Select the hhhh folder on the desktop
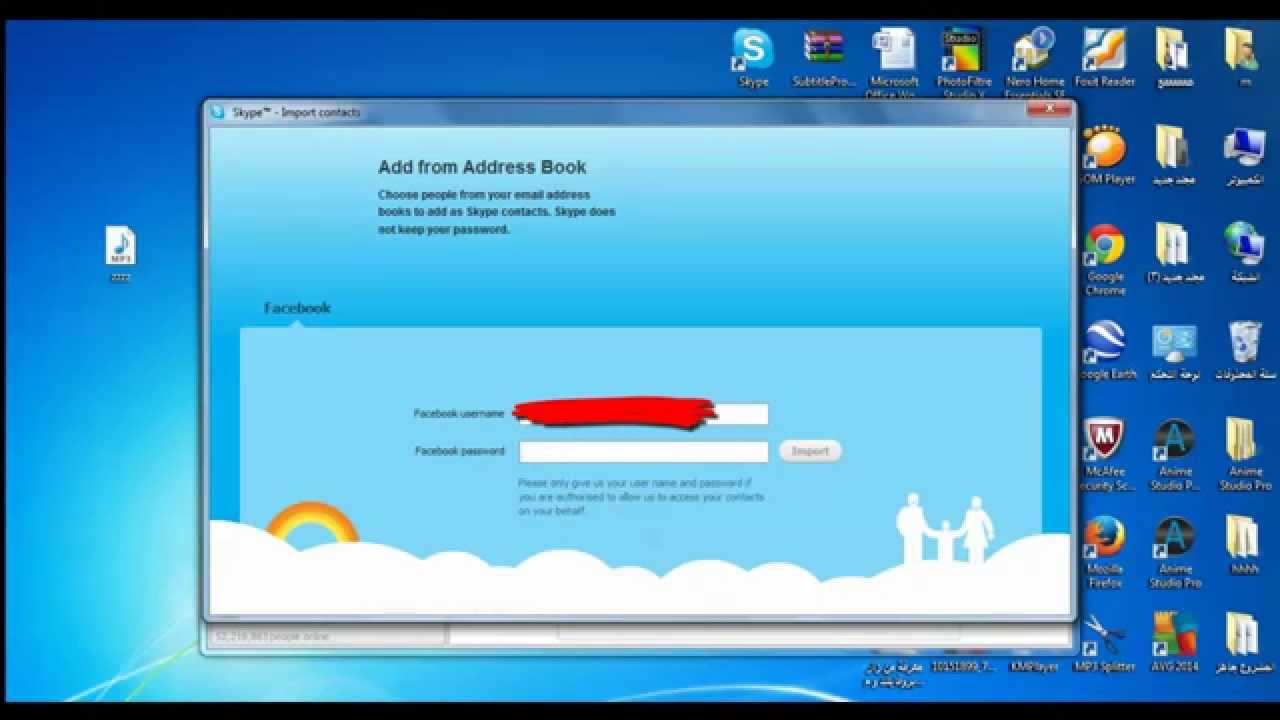Image resolution: width=1280 pixels, height=720 pixels. pos(1244,546)
